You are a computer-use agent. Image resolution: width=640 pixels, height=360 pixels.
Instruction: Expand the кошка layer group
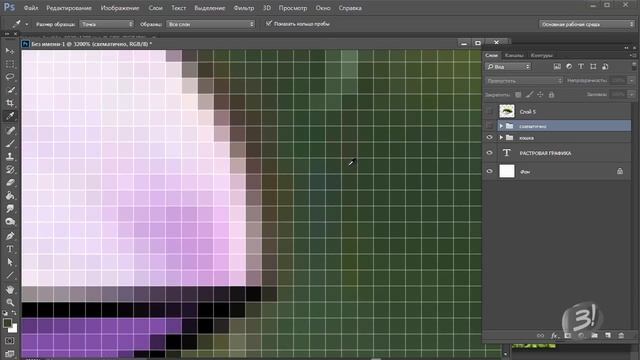coord(501,138)
